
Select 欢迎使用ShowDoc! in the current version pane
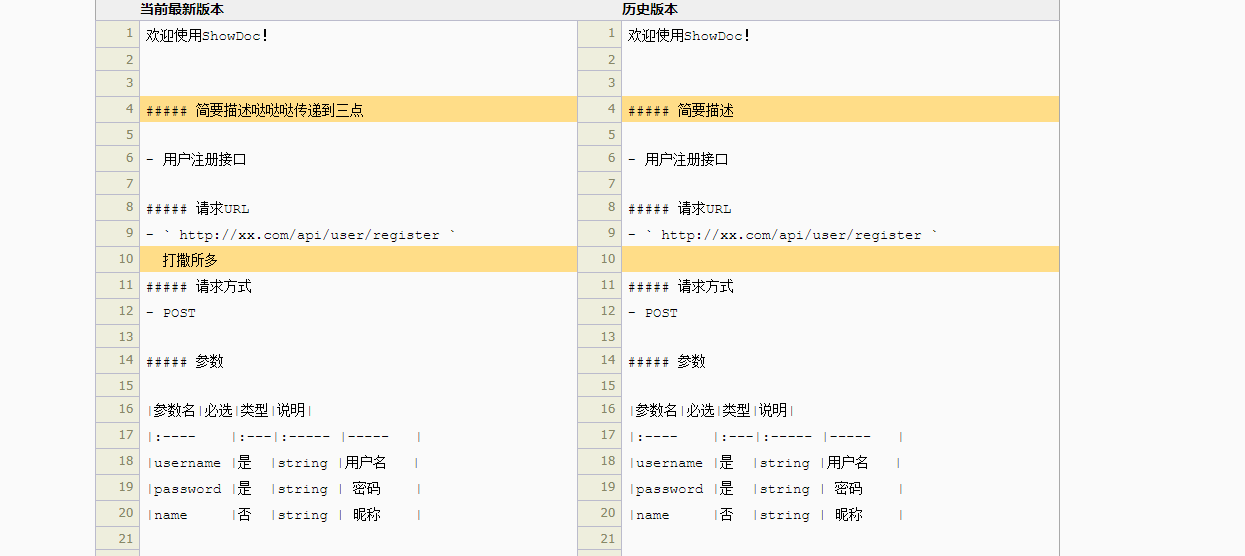tap(207, 35)
